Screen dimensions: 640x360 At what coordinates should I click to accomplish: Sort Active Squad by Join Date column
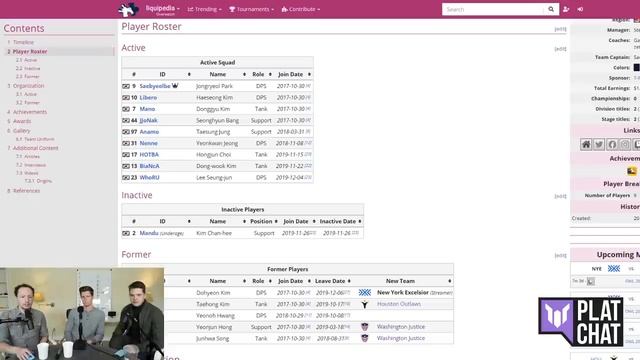[309, 74]
